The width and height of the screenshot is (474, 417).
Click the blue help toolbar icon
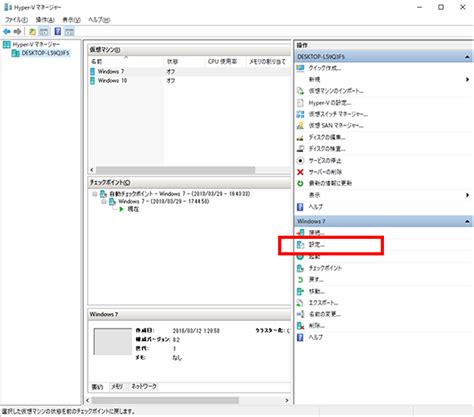[x=58, y=32]
